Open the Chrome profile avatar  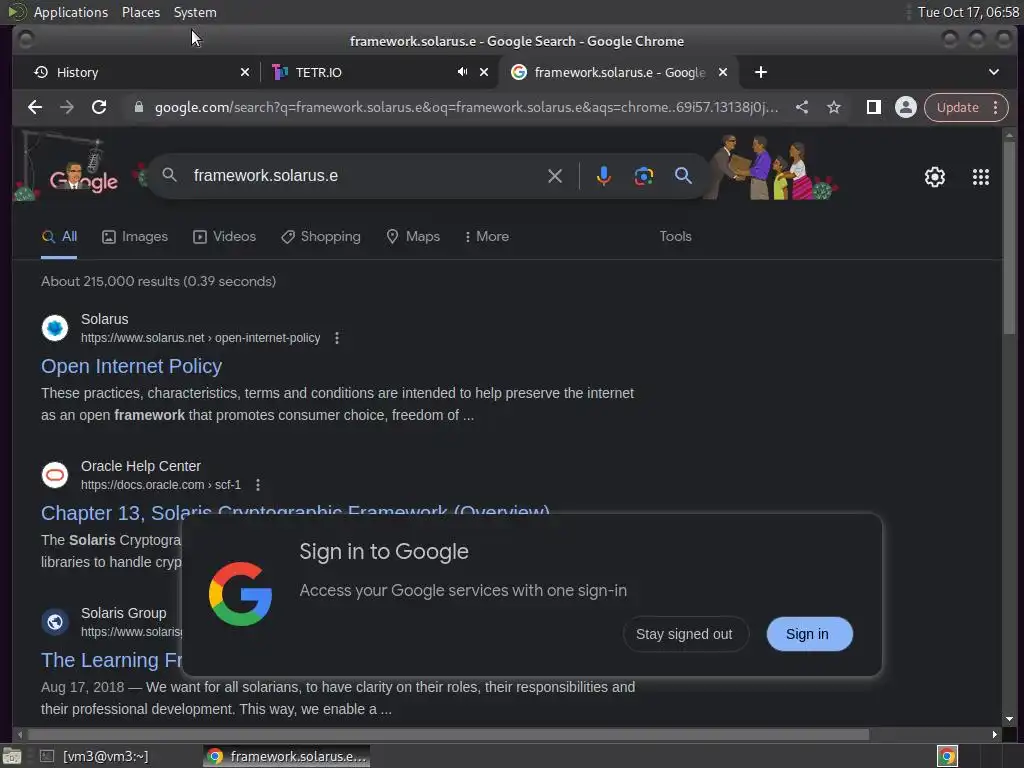pyautogui.click(x=906, y=107)
